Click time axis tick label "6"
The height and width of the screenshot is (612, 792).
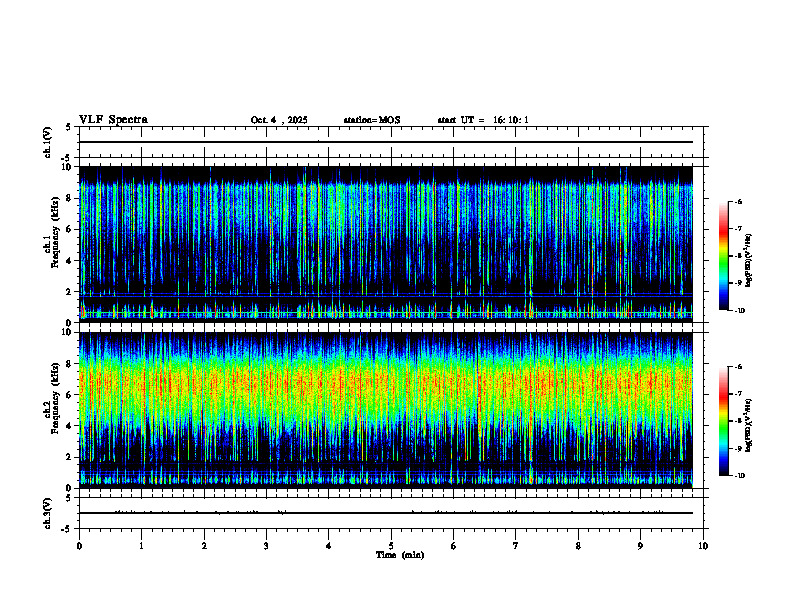tap(454, 546)
